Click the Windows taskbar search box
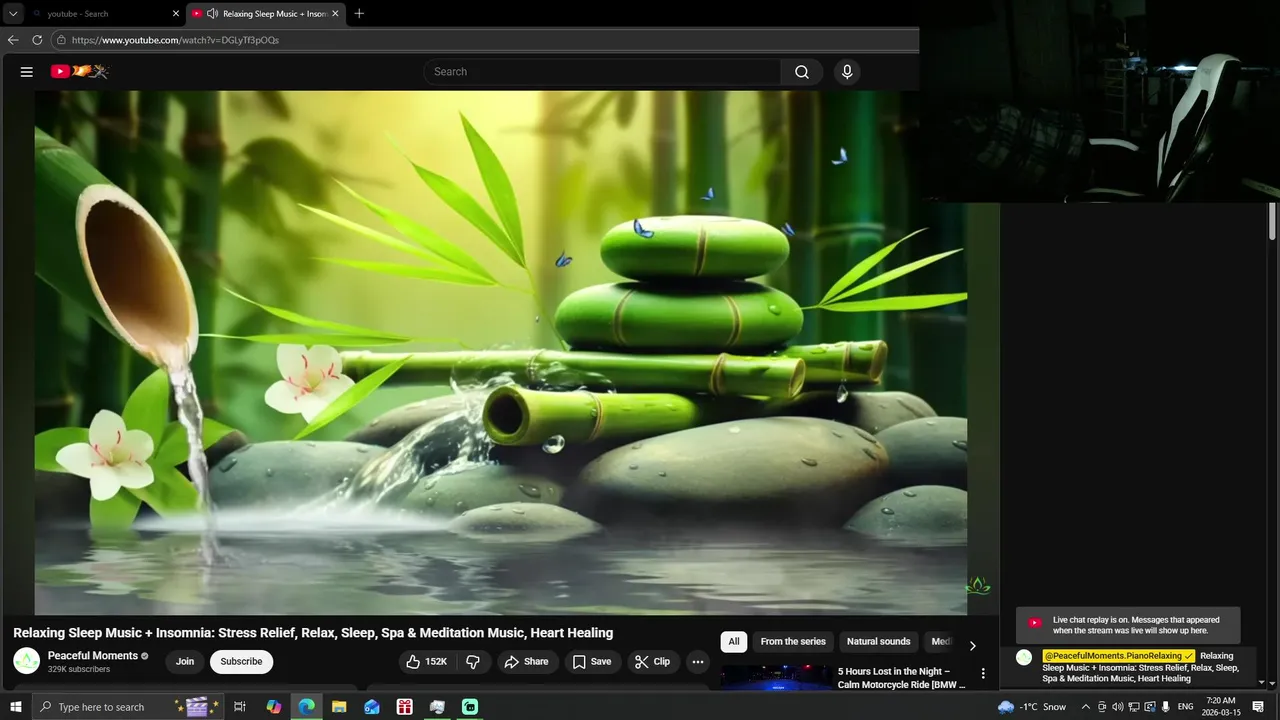Image resolution: width=1280 pixels, height=720 pixels. [x=127, y=707]
